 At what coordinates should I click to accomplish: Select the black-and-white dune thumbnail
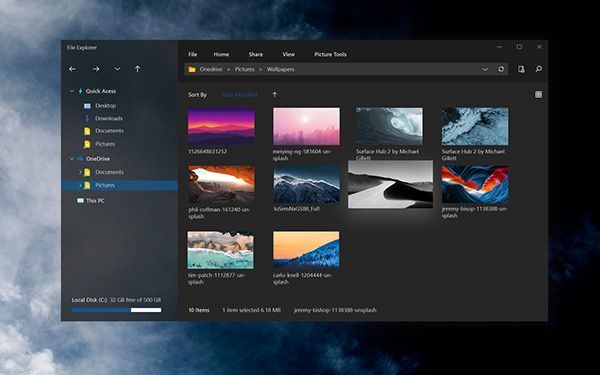click(390, 184)
